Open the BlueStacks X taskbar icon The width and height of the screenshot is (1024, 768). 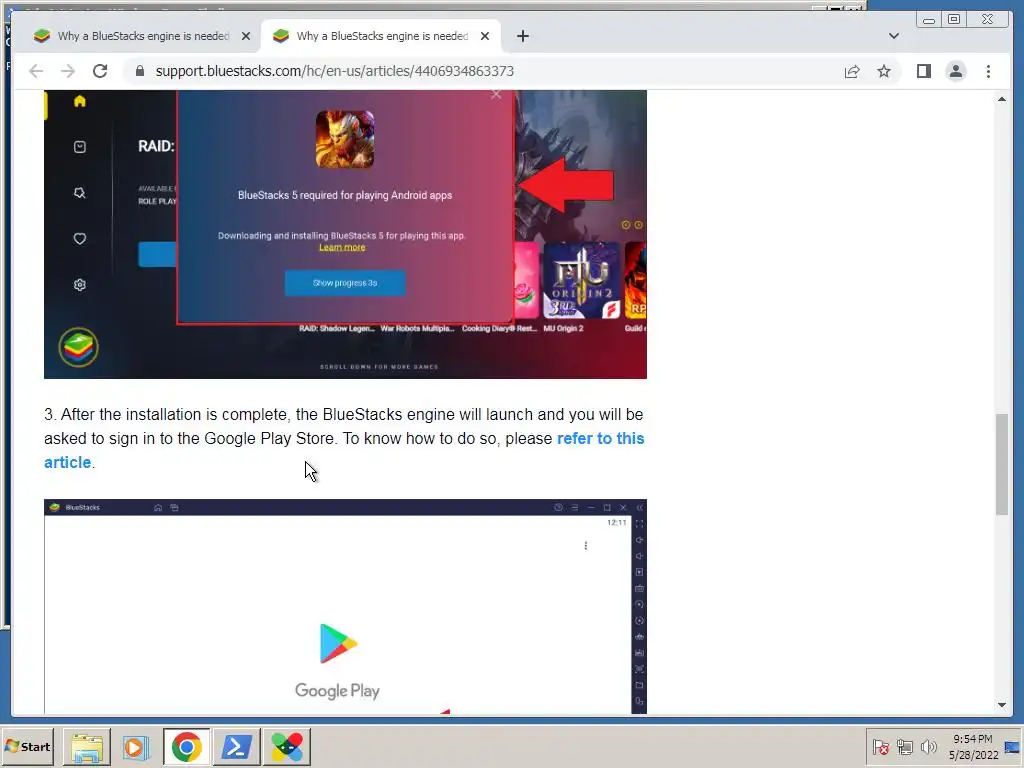tap(287, 747)
